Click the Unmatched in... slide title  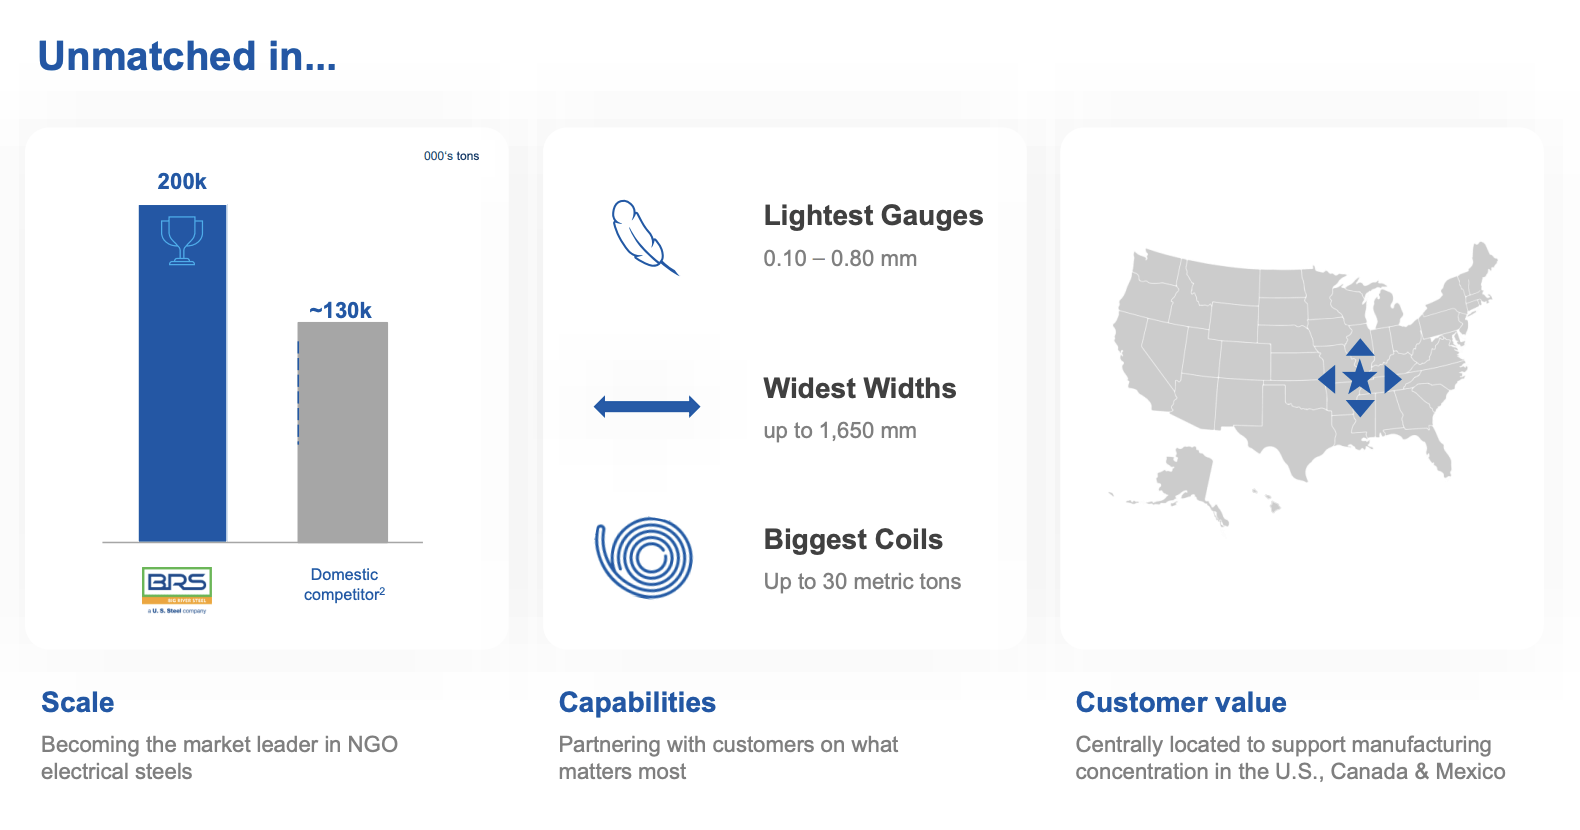pyautogui.click(x=187, y=56)
